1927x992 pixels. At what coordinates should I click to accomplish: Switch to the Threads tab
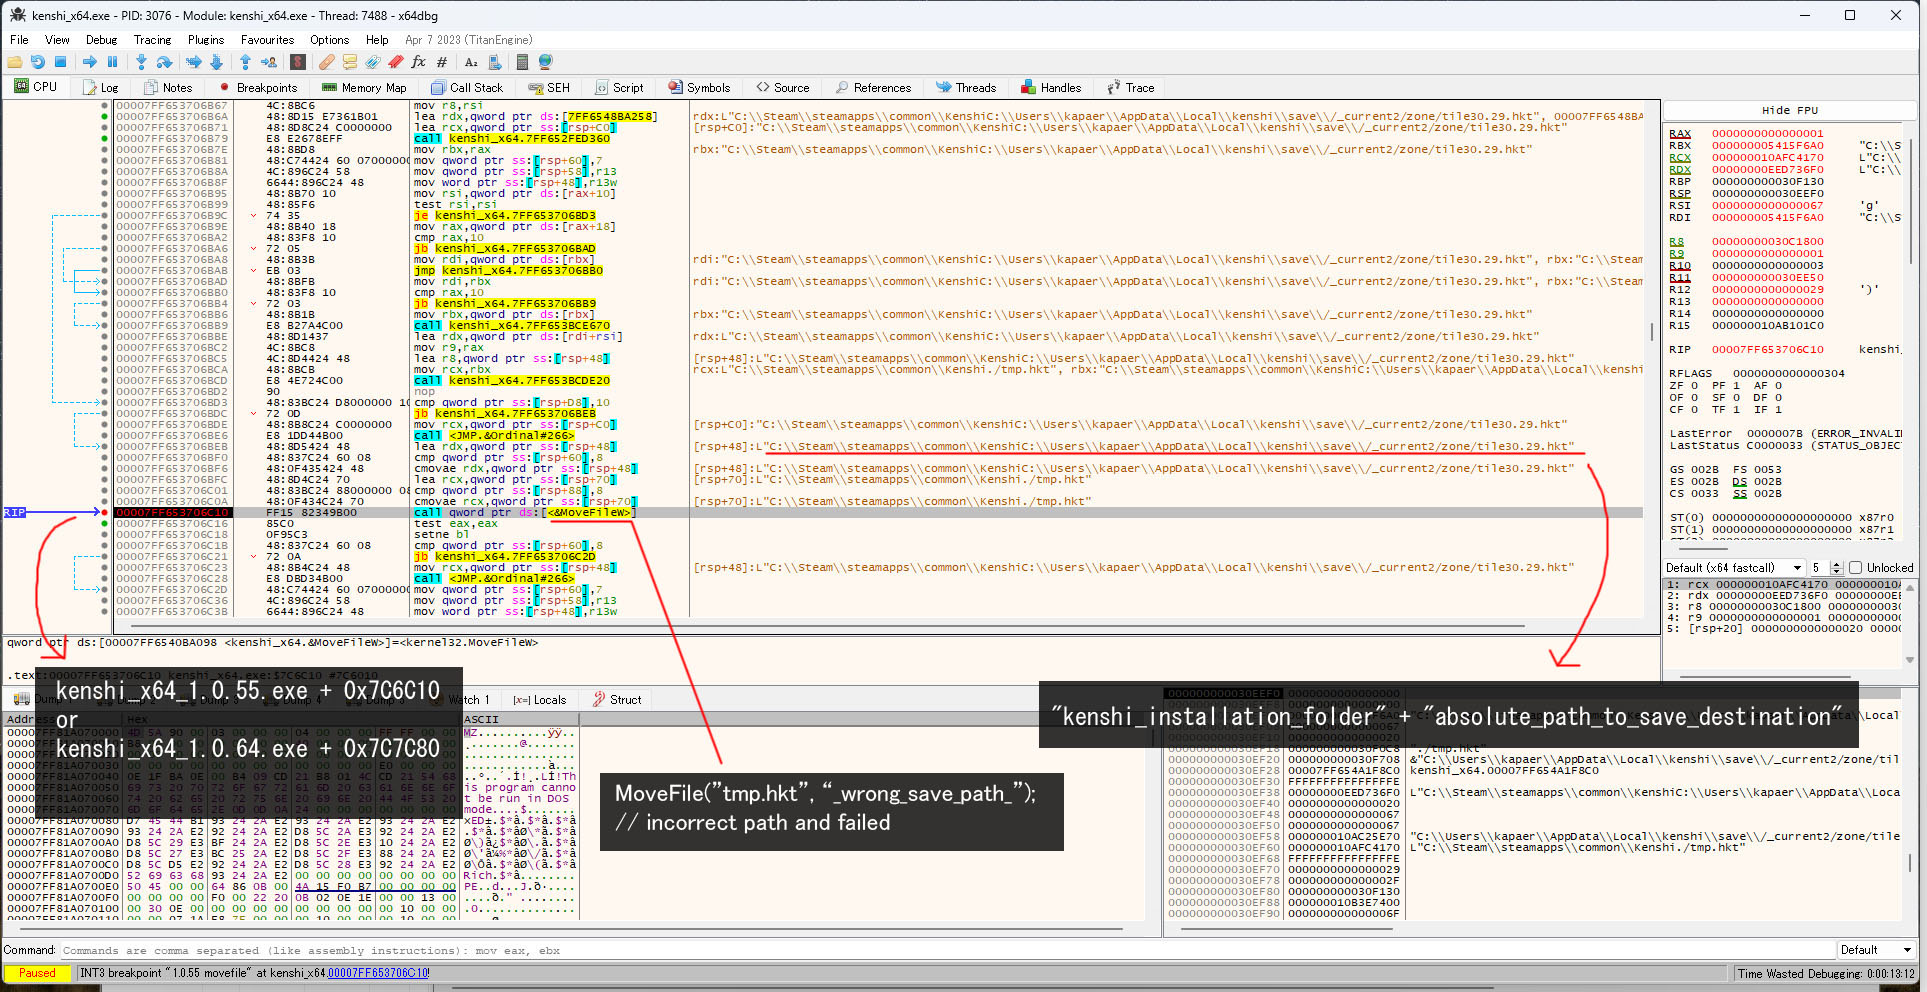click(x=966, y=88)
